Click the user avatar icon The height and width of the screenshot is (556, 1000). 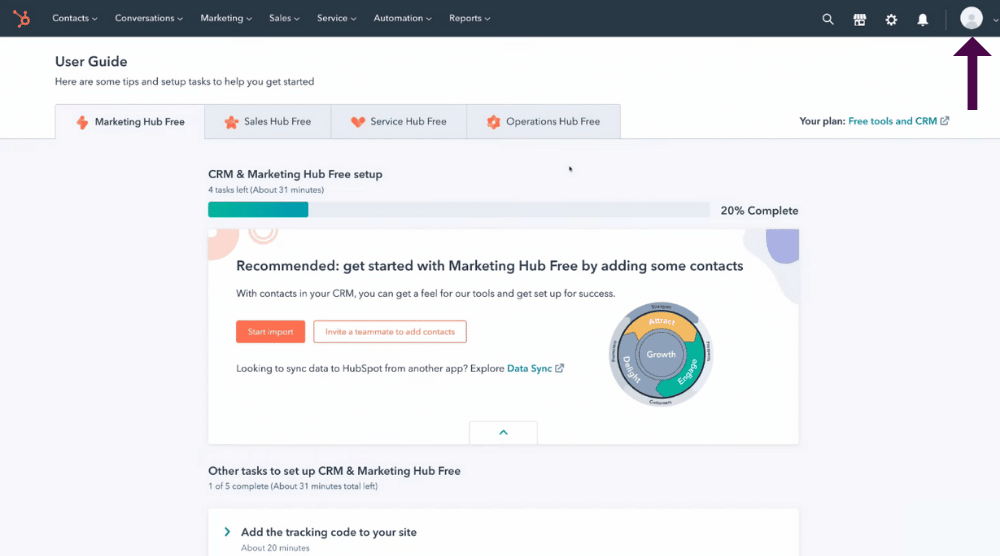pos(971,18)
